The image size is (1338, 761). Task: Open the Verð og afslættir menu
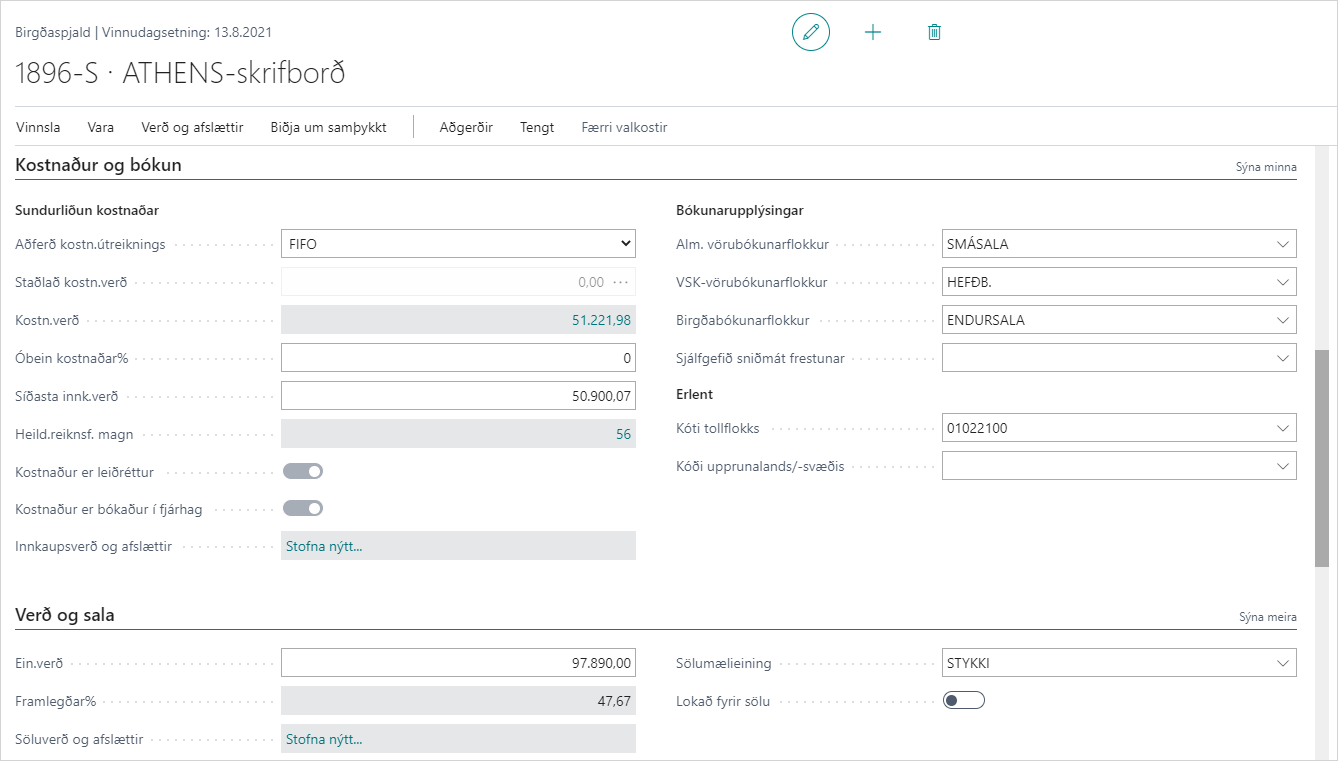(192, 127)
